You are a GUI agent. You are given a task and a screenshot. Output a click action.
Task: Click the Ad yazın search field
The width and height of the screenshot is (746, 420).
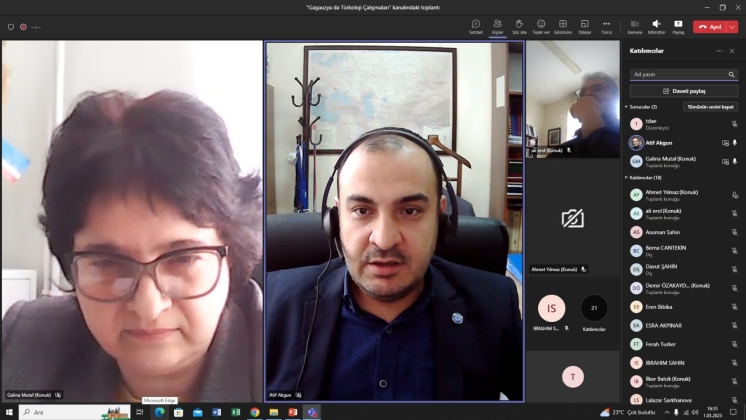coord(678,74)
